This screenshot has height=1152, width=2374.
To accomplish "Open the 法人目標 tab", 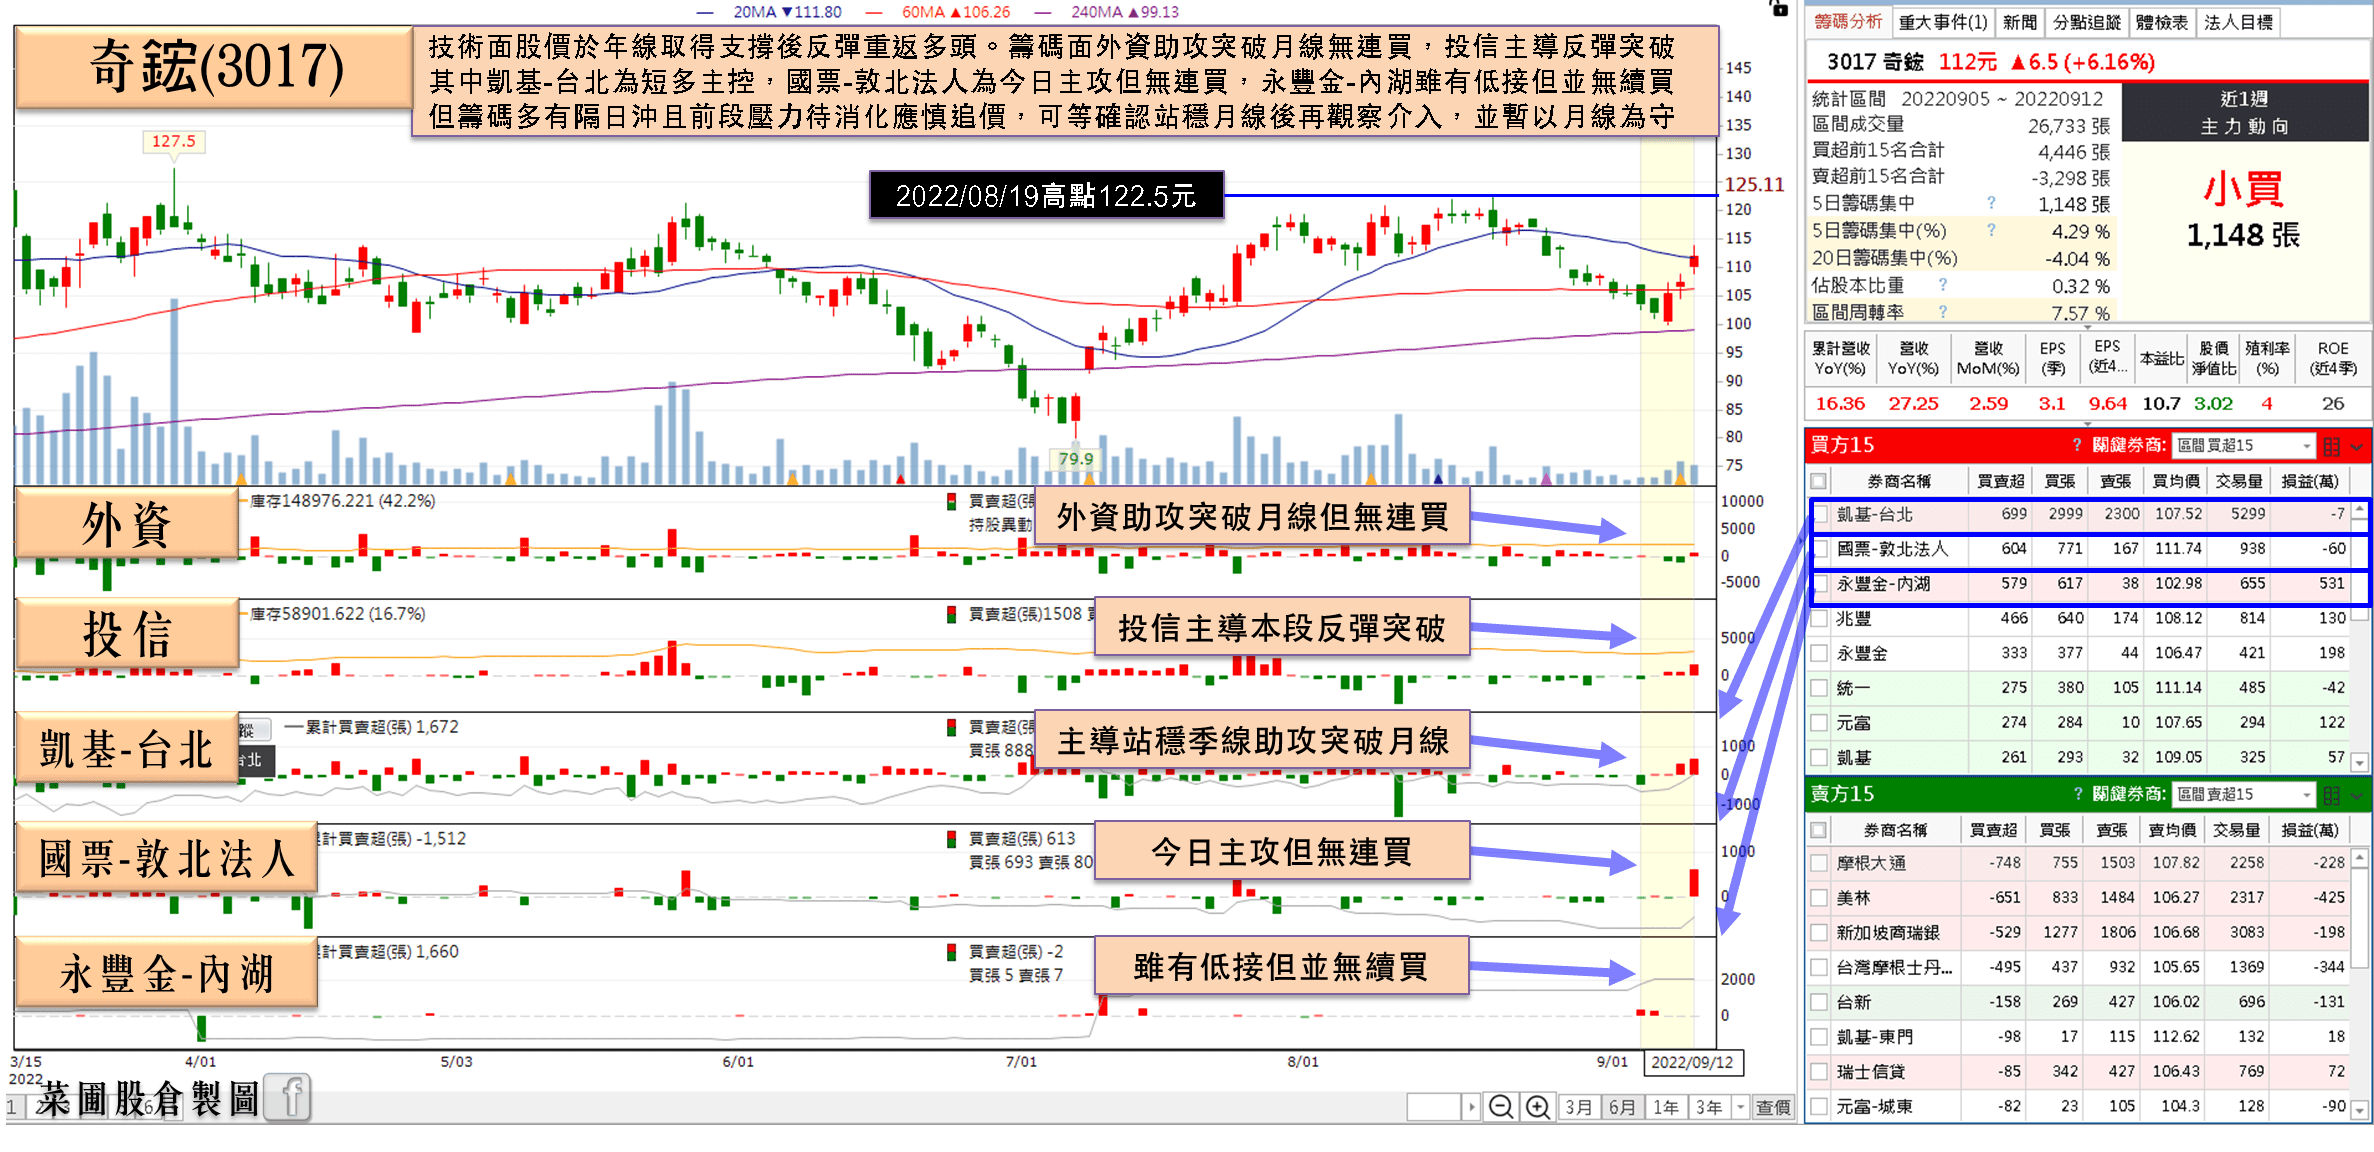I will [2238, 22].
